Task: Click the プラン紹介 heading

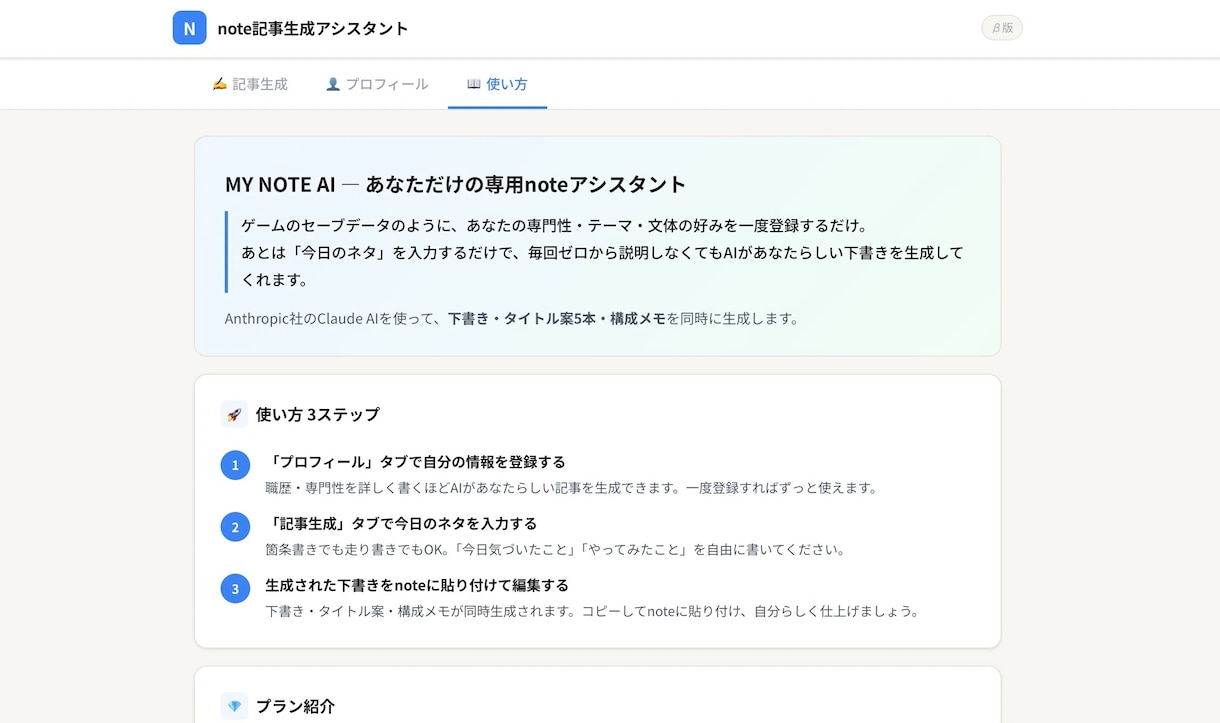Action: [295, 706]
